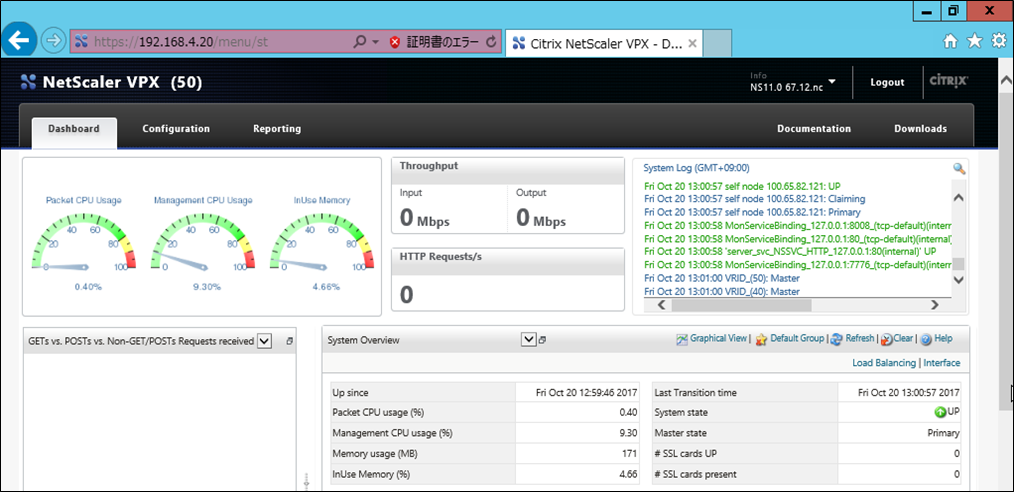The height and width of the screenshot is (492, 1014).
Task: Click the green UP system state icon
Action: coord(940,412)
